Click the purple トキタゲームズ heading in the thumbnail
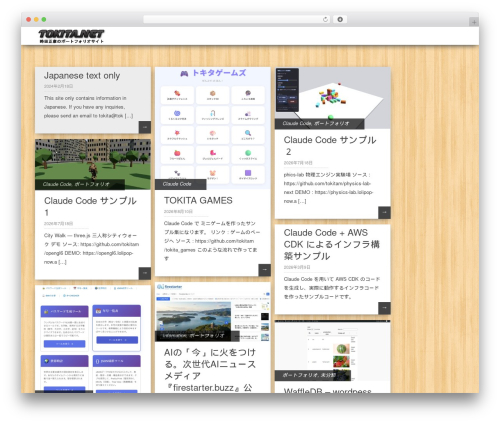The height and width of the screenshot is (423, 500). click(219, 73)
